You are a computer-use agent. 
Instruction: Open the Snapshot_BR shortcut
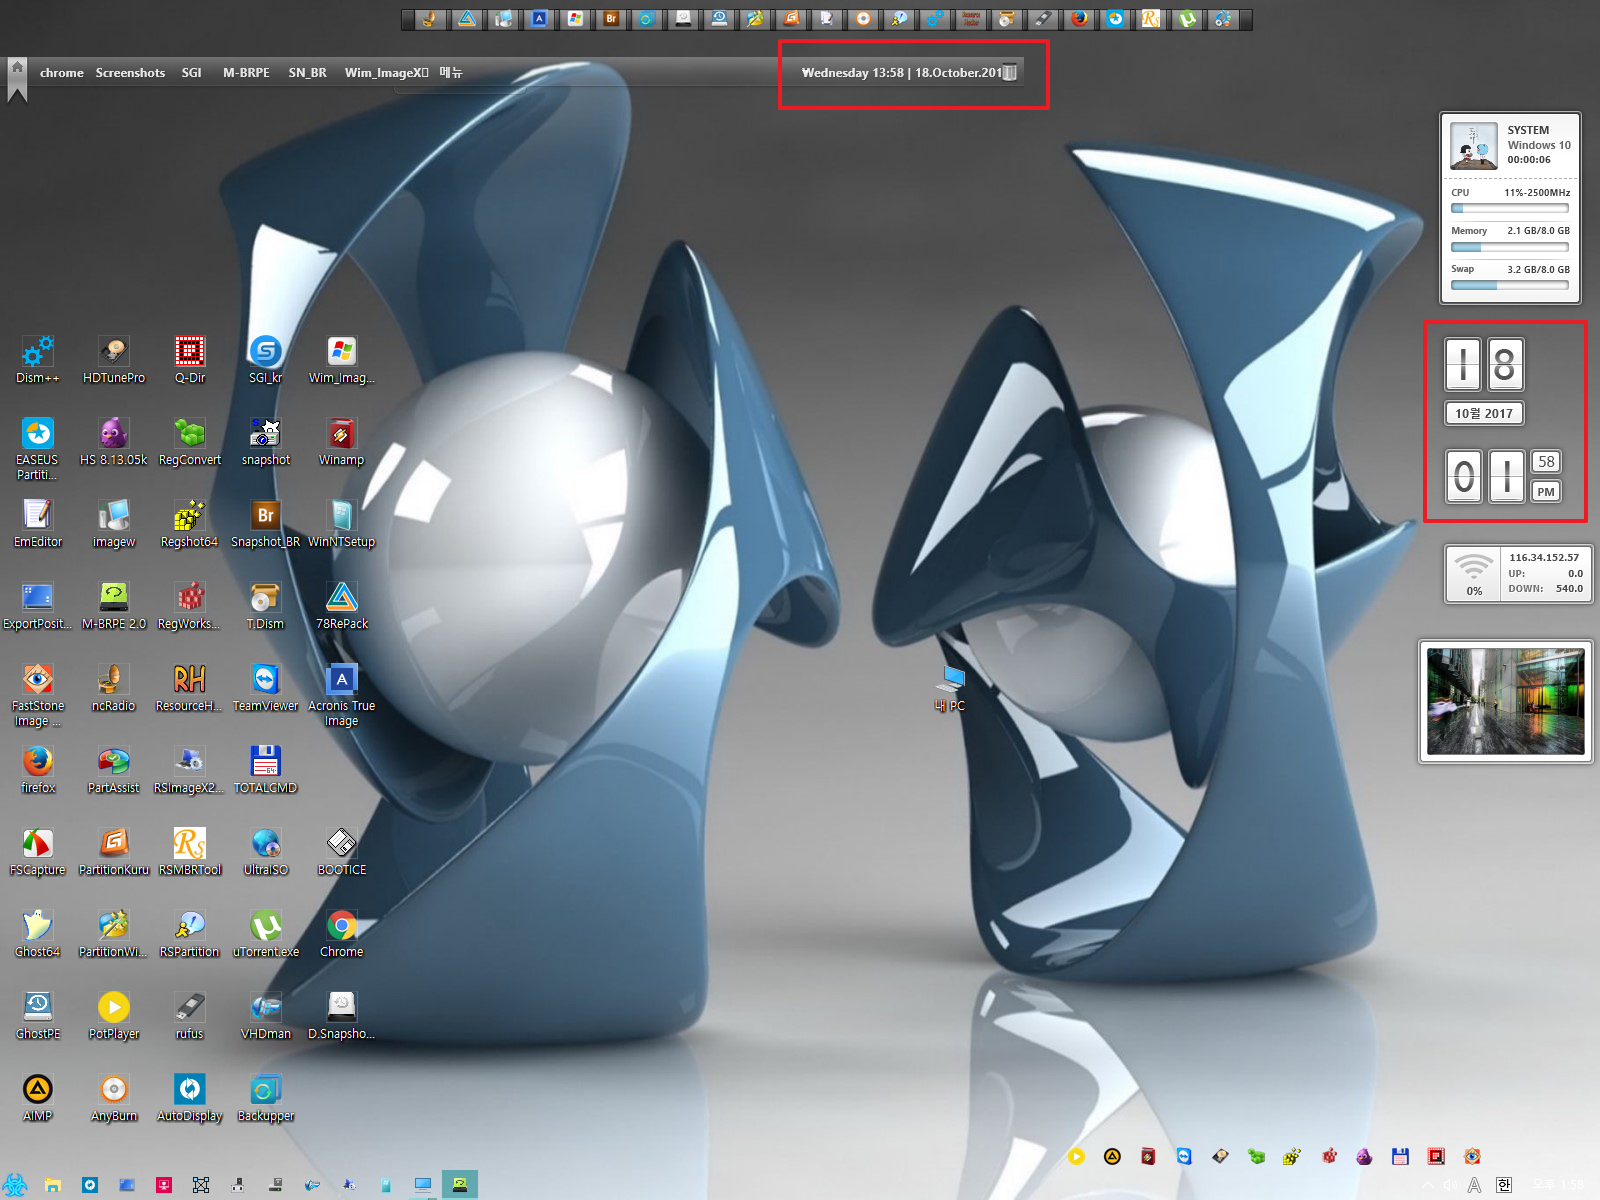pyautogui.click(x=266, y=524)
